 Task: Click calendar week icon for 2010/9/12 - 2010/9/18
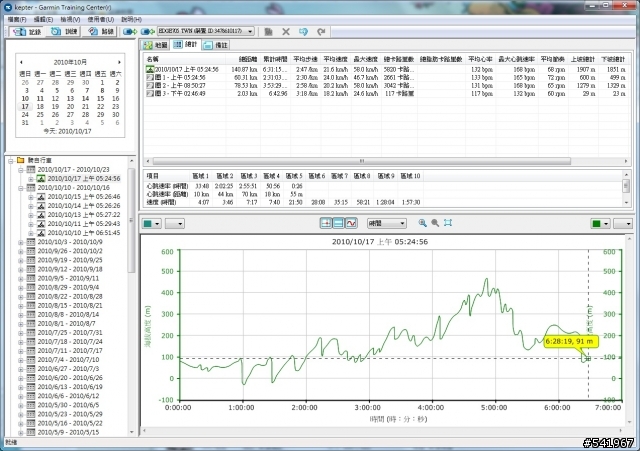(31, 269)
